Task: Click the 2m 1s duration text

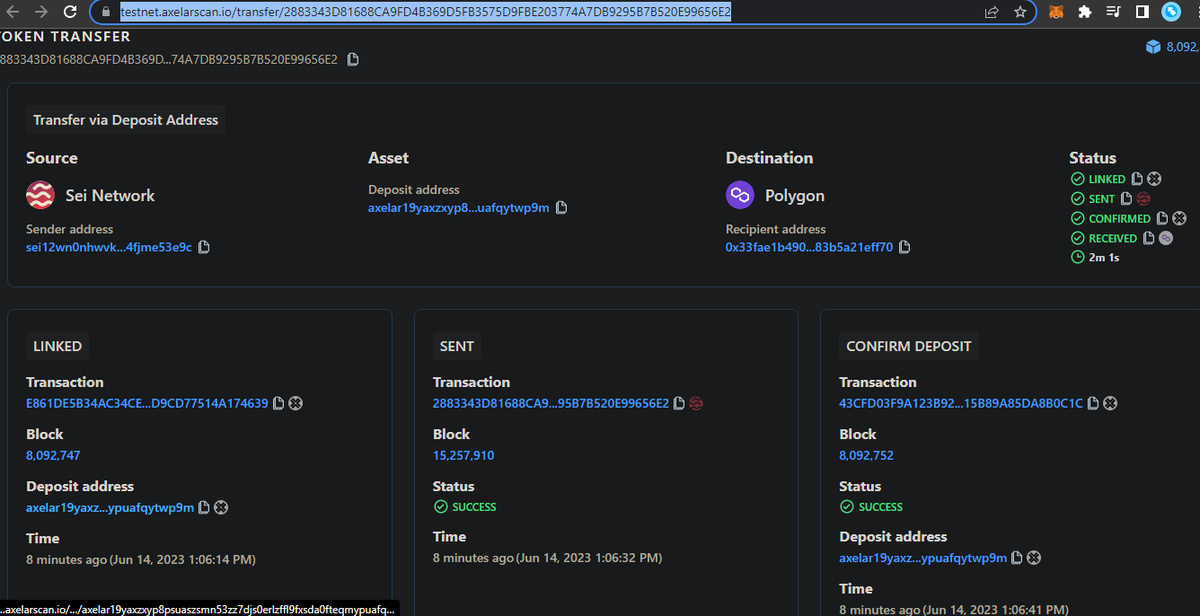Action: point(1104,258)
